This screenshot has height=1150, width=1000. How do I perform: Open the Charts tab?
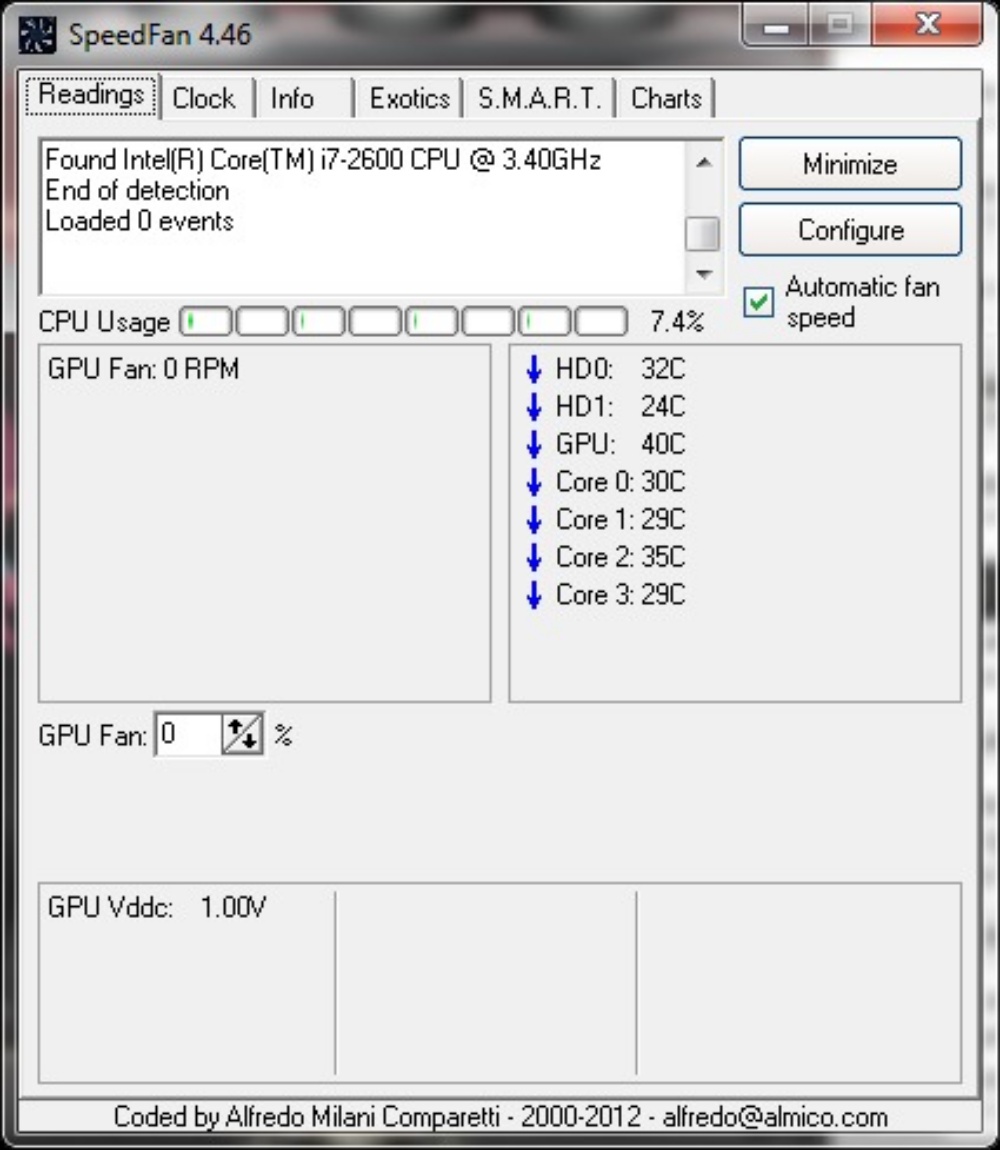coord(666,99)
